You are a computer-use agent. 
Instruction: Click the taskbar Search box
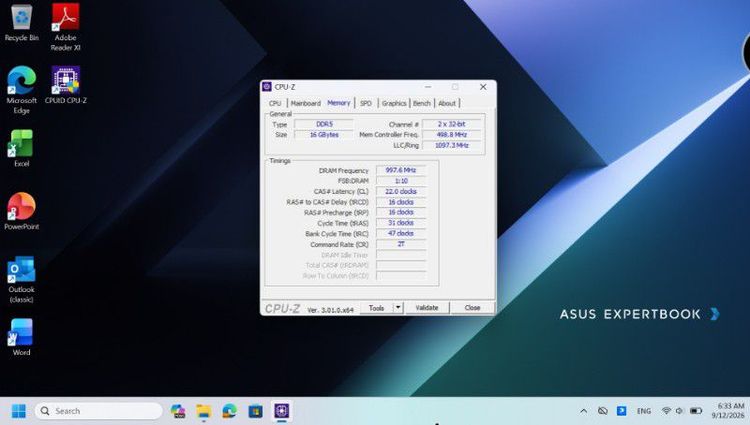[x=99, y=411]
